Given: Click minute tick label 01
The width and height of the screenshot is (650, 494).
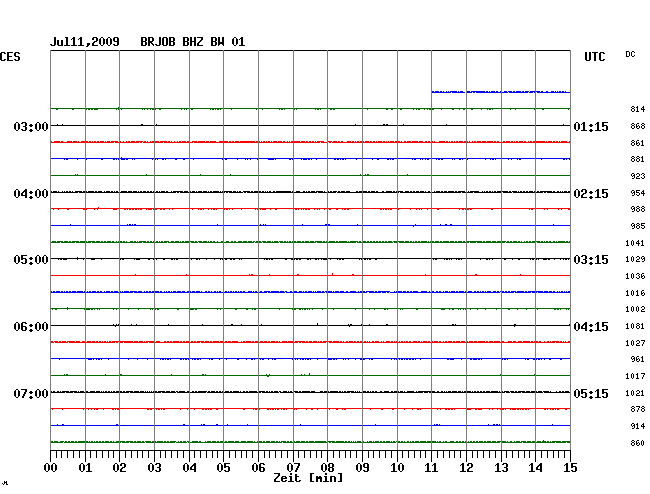Looking at the screenshot, I should point(85,468).
